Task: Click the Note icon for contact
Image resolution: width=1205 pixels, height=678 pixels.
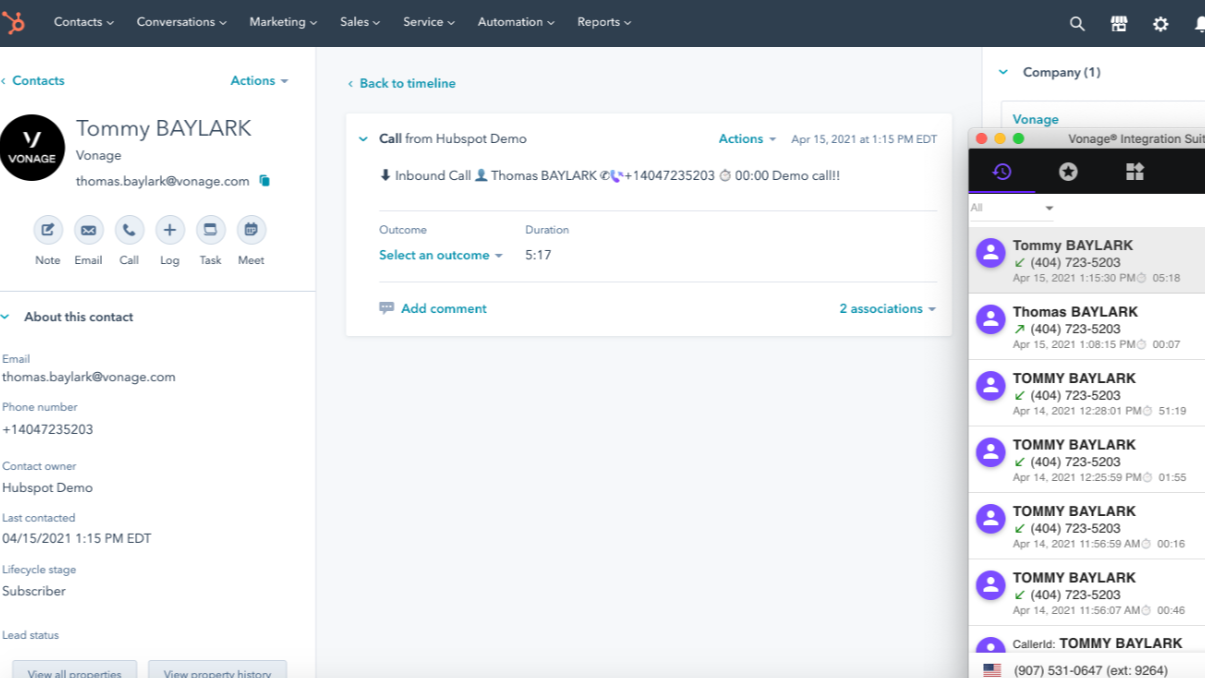Action: click(48, 230)
